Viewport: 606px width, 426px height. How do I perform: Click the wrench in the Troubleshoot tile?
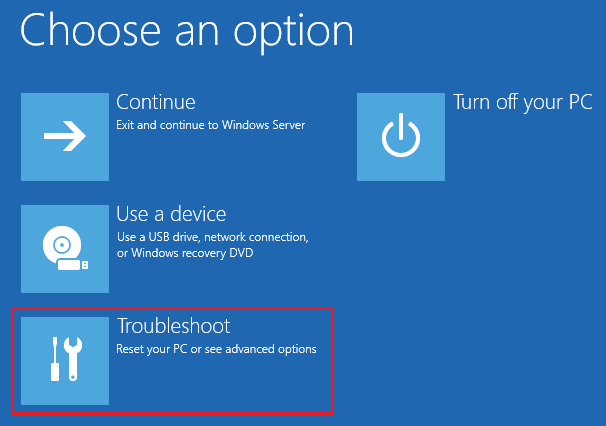coord(73,359)
